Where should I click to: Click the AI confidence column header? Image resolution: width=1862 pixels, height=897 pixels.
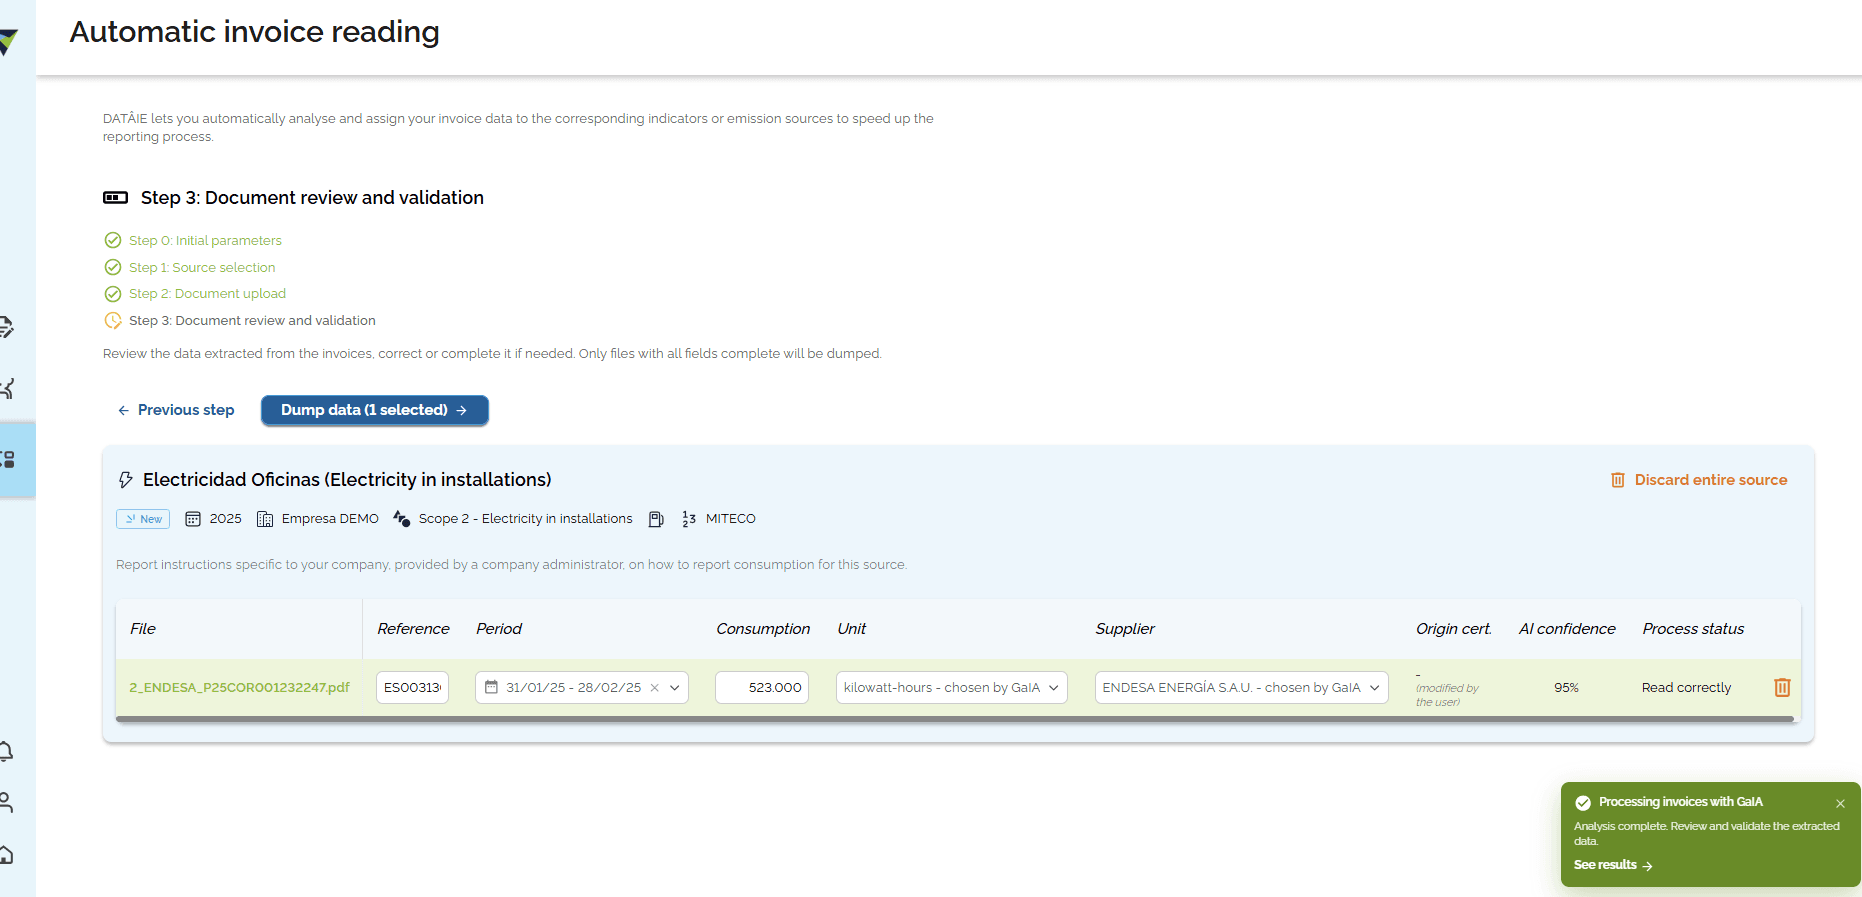tap(1567, 629)
